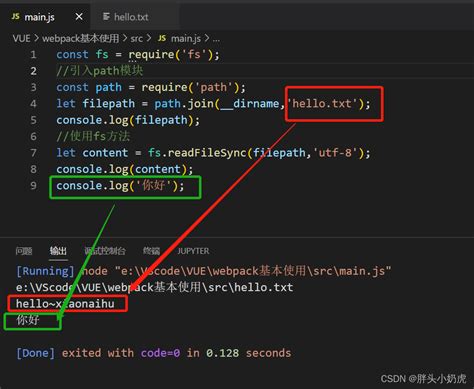474x389 pixels.
Task: Click "fs.readFileSync" on line 7
Action: (197, 153)
